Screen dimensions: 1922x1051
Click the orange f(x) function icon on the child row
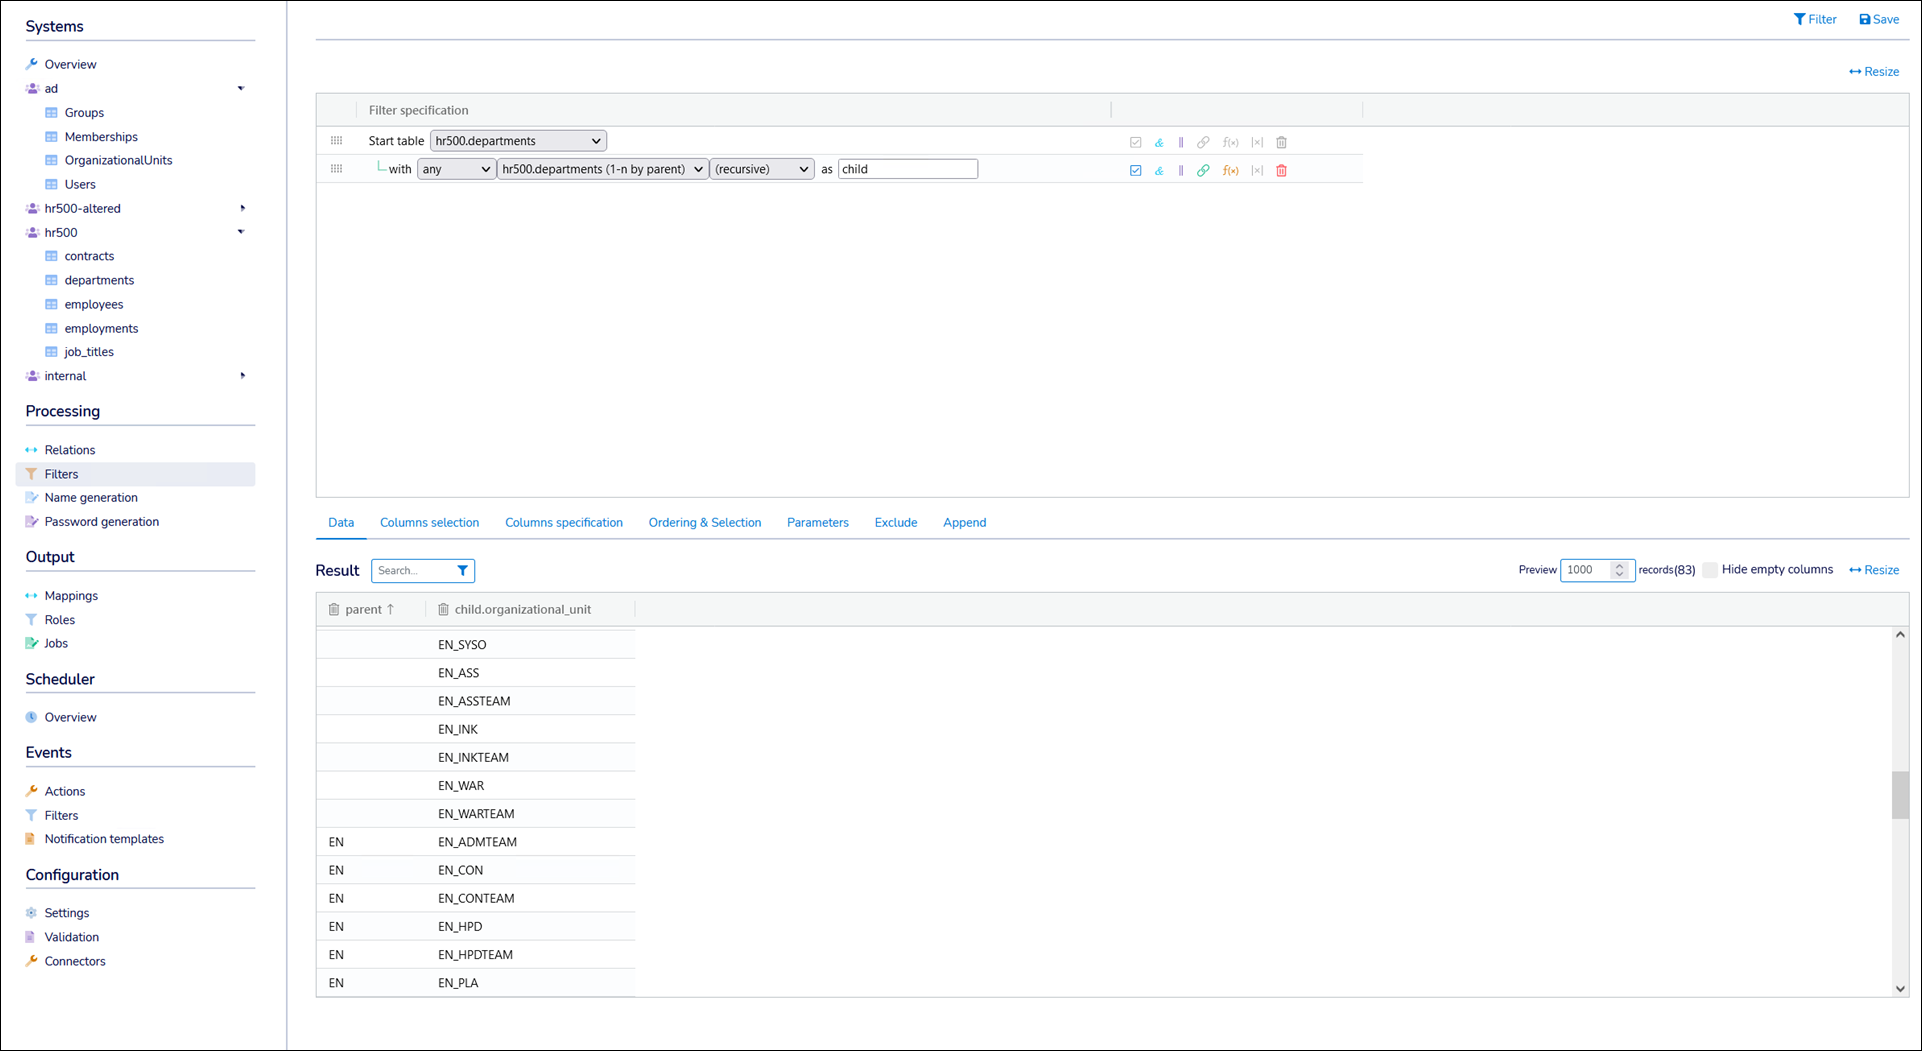(1230, 170)
